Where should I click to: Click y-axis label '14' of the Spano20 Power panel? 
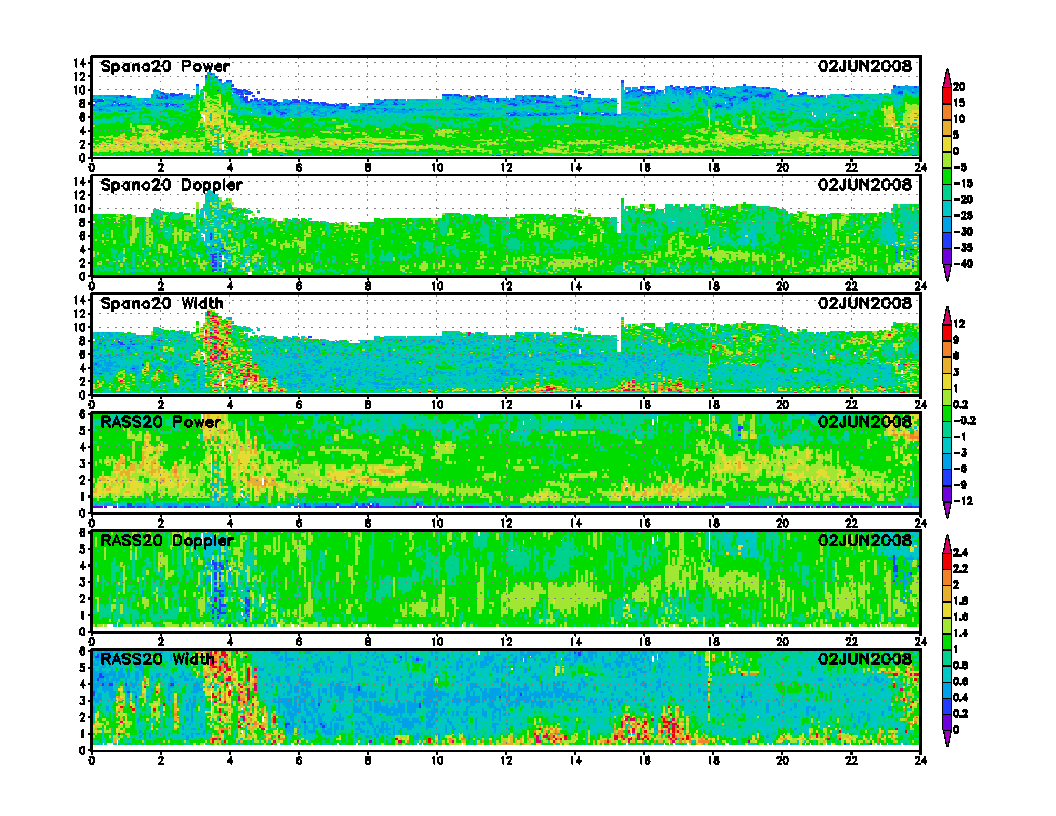pyautogui.click(x=79, y=63)
